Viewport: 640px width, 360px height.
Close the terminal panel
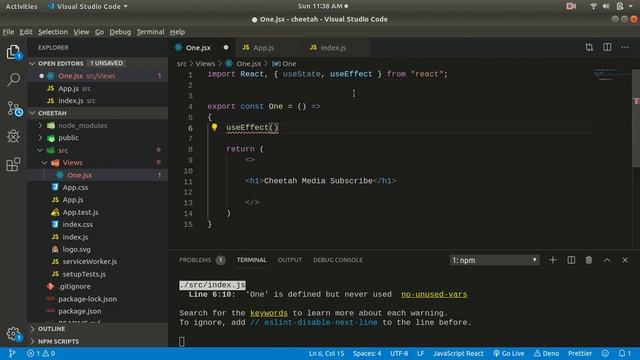(625, 260)
